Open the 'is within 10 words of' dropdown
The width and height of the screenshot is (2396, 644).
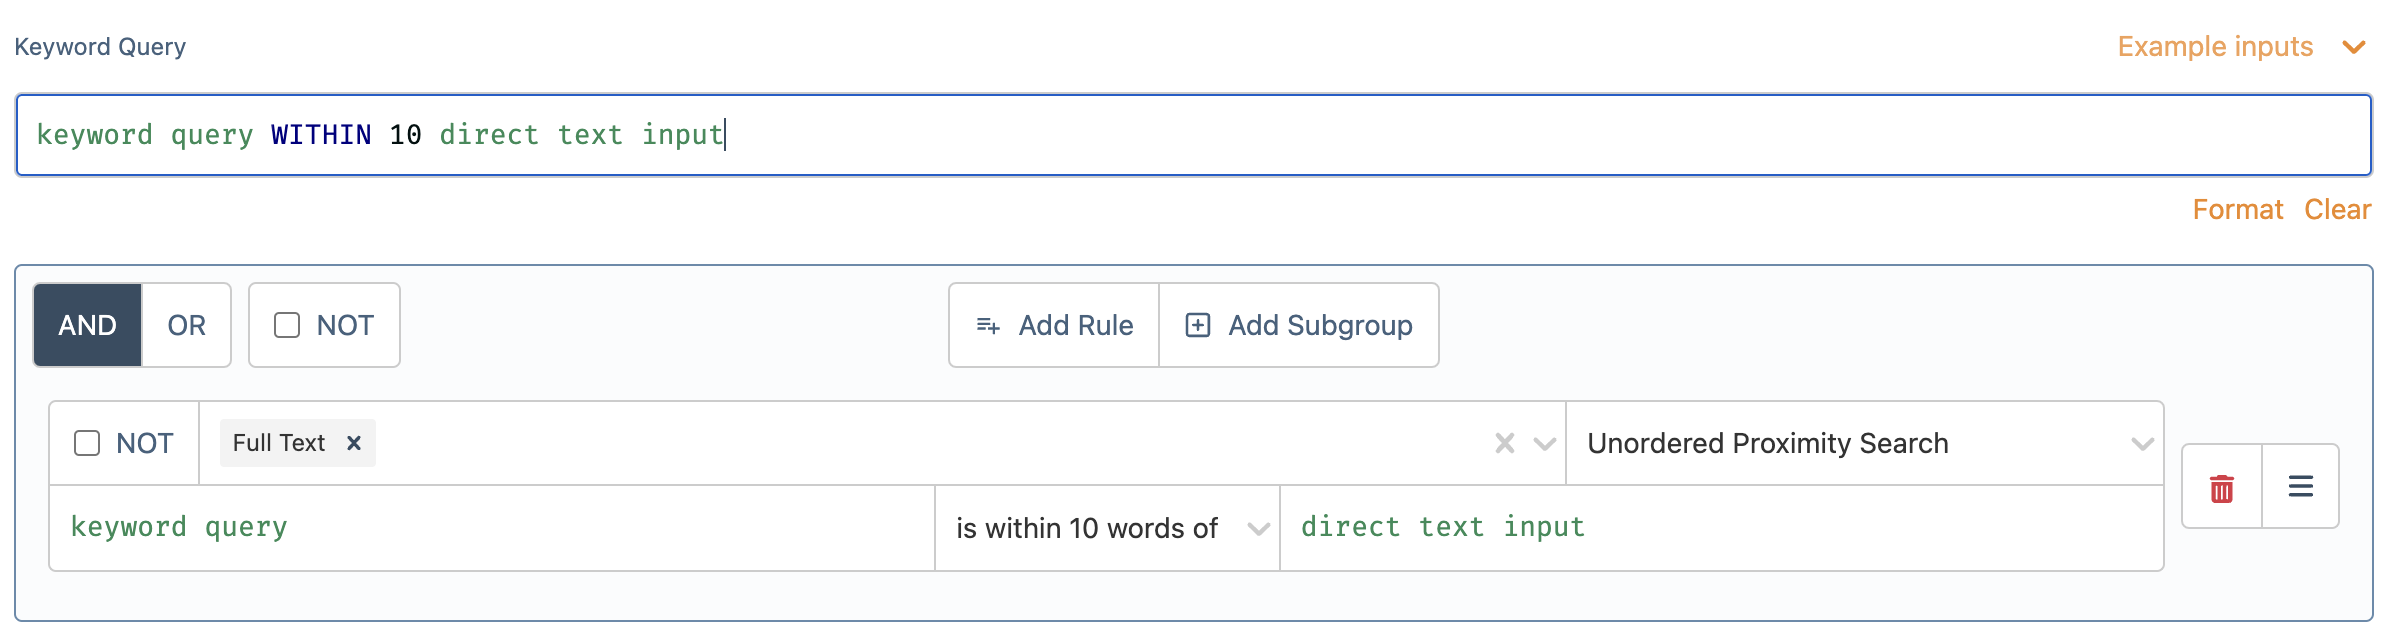tap(1108, 528)
